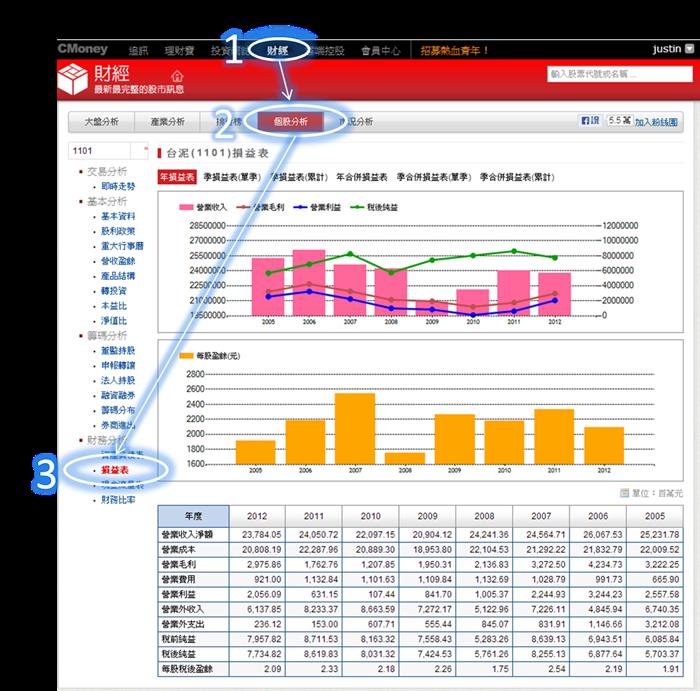The width and height of the screenshot is (700, 691).
Task: Focus the stock code search field
Action: (x=620, y=74)
